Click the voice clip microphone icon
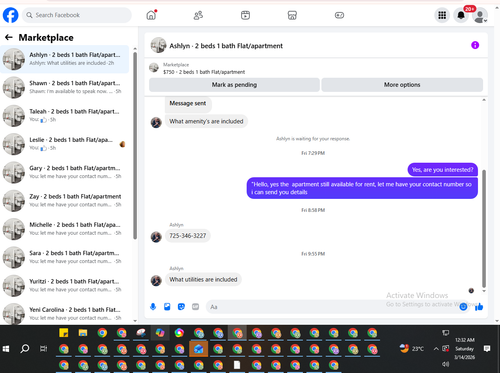This screenshot has width=500, height=373. 153,307
